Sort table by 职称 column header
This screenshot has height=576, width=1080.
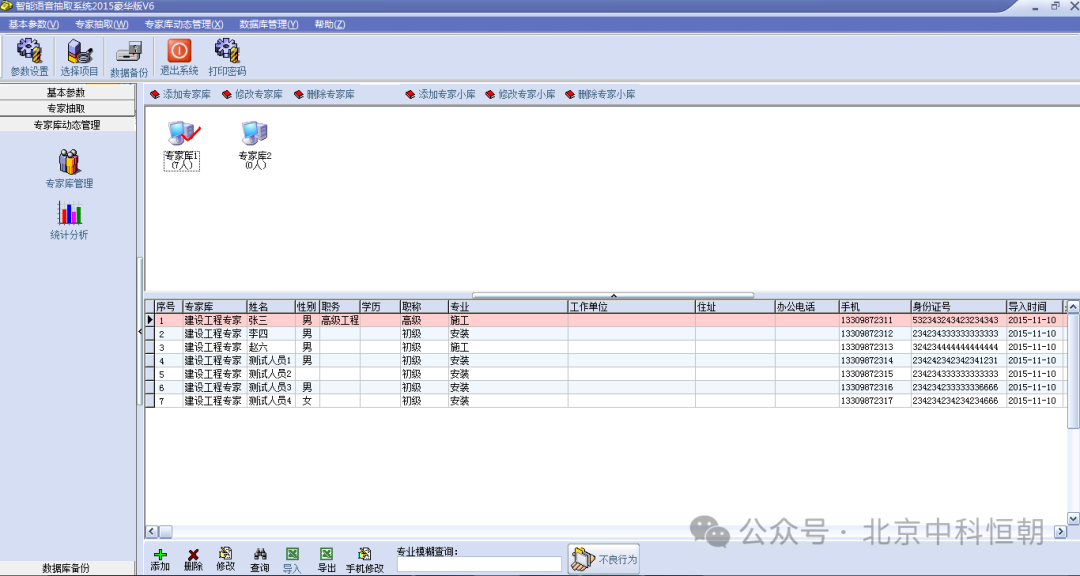pyautogui.click(x=424, y=307)
